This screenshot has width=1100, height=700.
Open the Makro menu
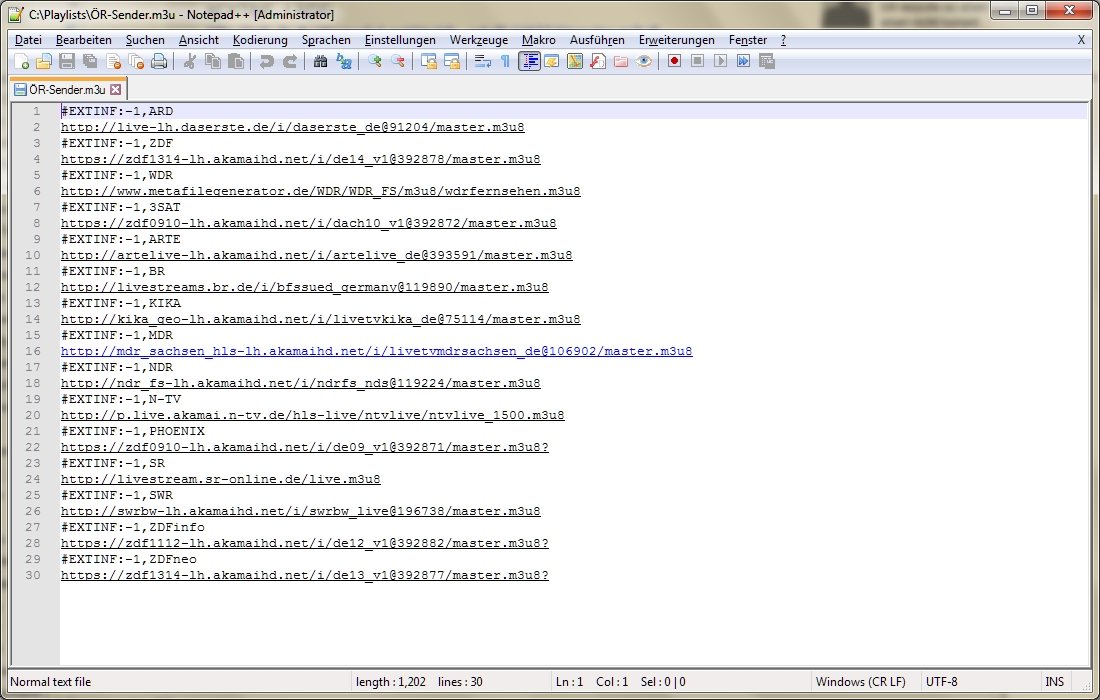click(539, 40)
